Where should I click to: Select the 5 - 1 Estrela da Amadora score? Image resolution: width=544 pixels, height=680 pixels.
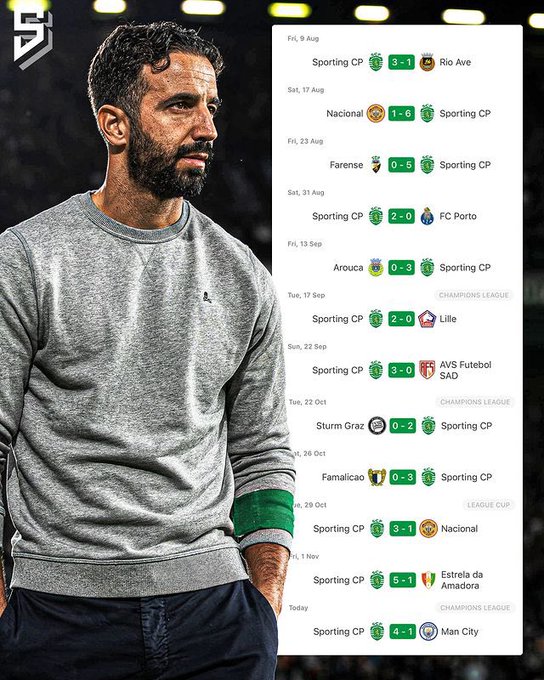tap(403, 580)
